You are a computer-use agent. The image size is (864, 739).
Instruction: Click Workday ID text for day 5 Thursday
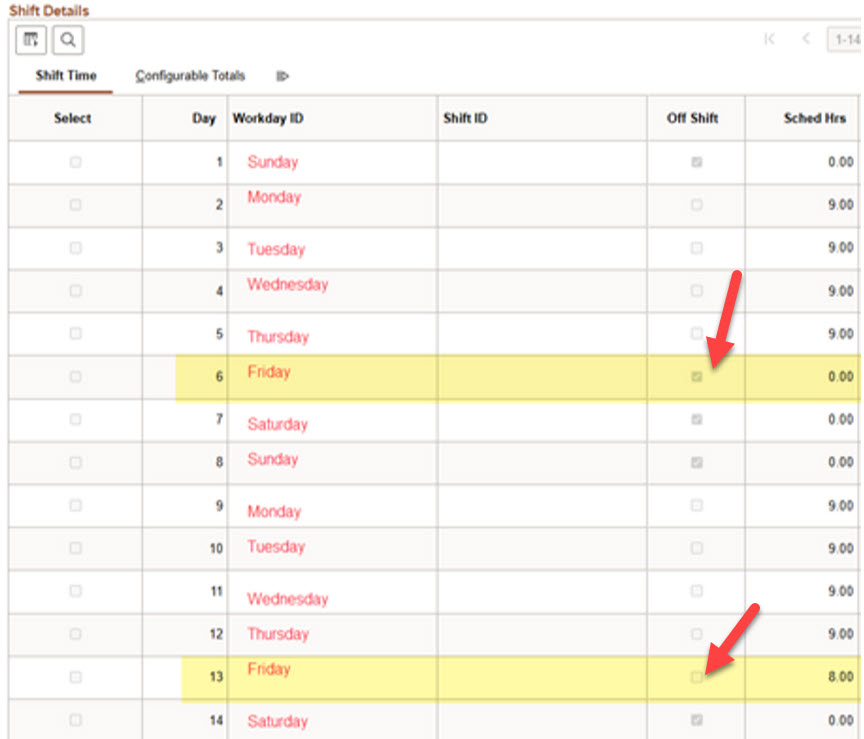278,336
